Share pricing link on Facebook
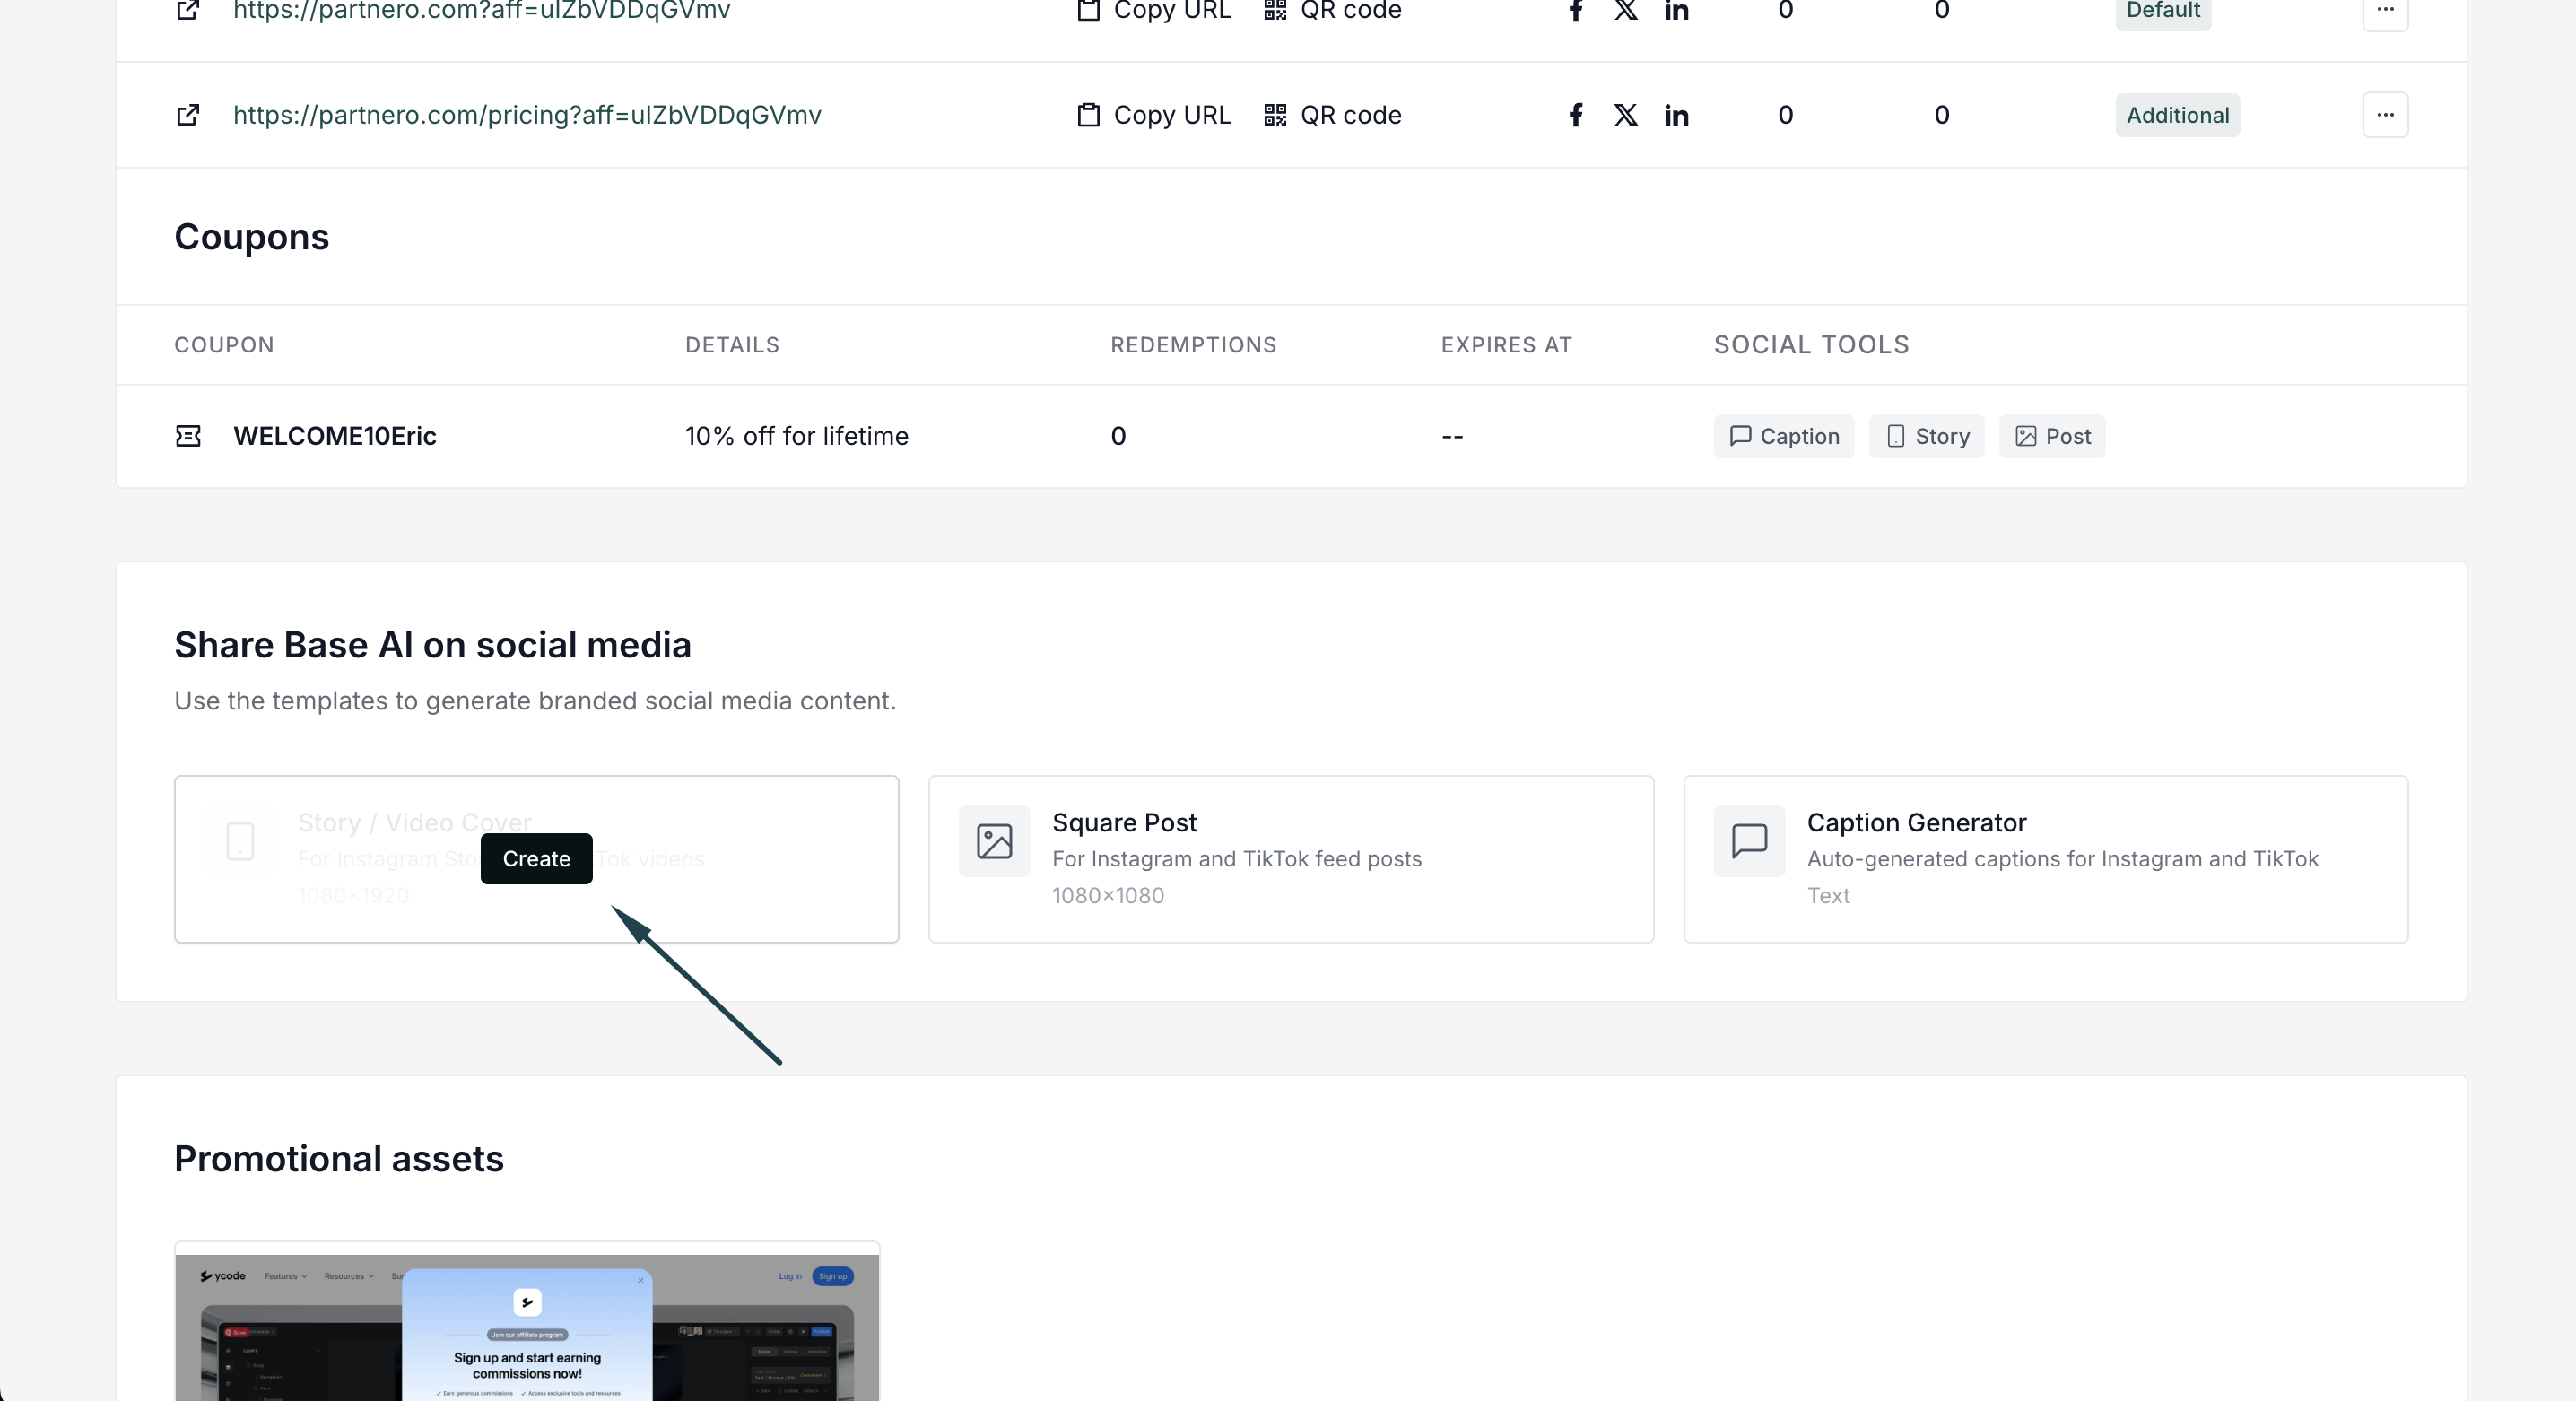Screen dimensions: 2576x1401 pyautogui.click(x=1575, y=115)
